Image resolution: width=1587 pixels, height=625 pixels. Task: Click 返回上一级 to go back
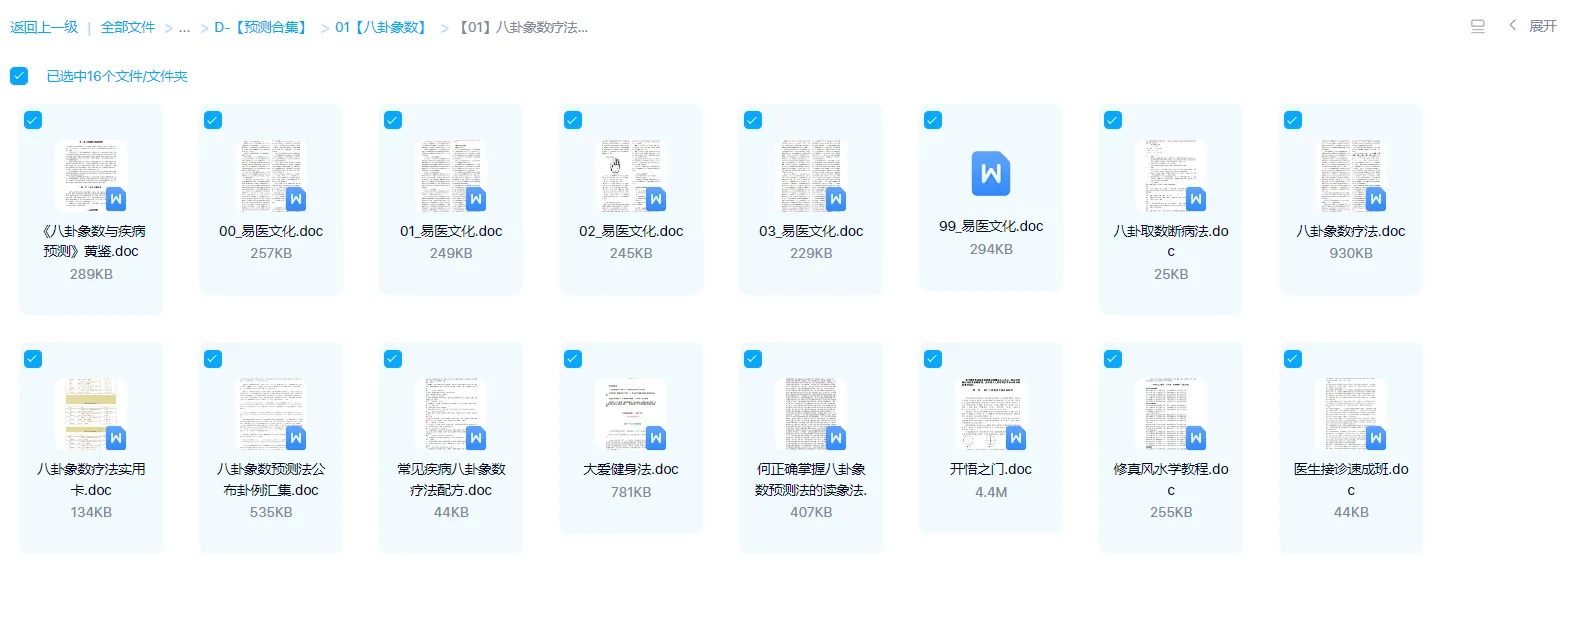(x=44, y=28)
